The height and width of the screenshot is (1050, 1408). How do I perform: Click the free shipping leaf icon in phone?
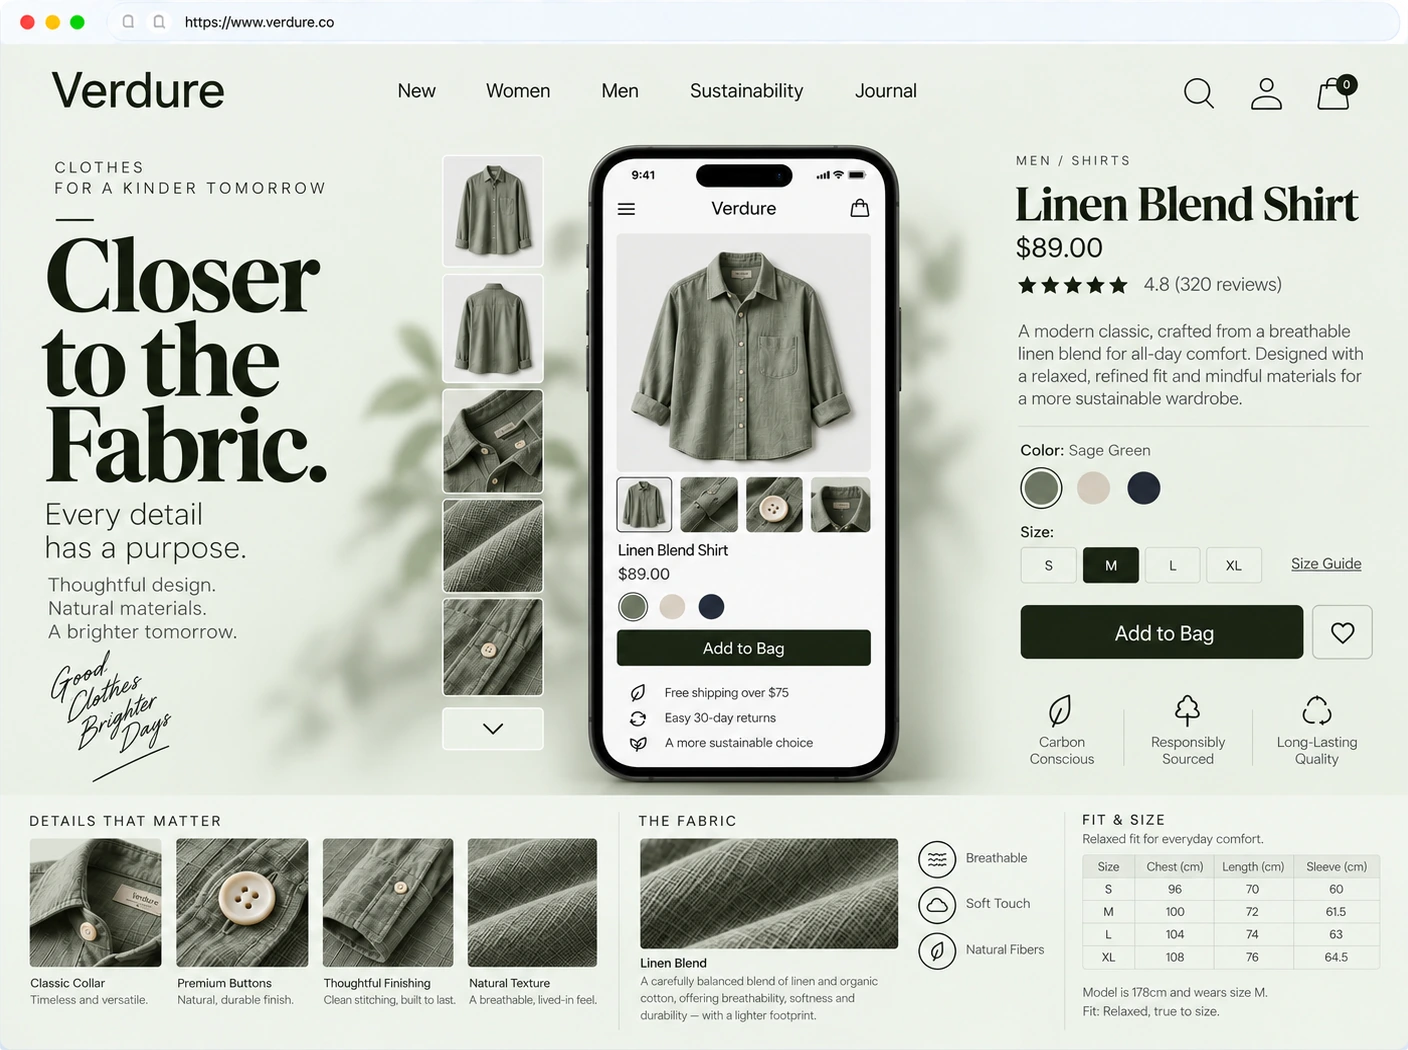[637, 692]
